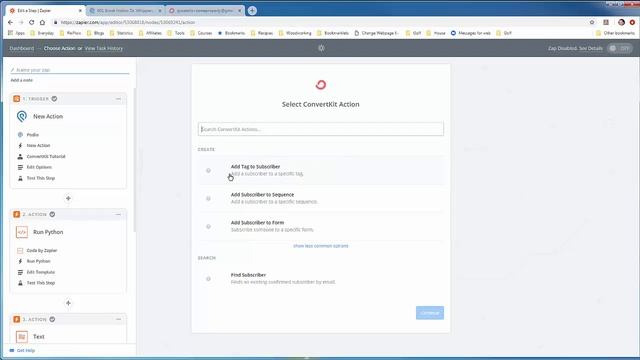
Task: Open View Task History link
Action: coord(104,48)
